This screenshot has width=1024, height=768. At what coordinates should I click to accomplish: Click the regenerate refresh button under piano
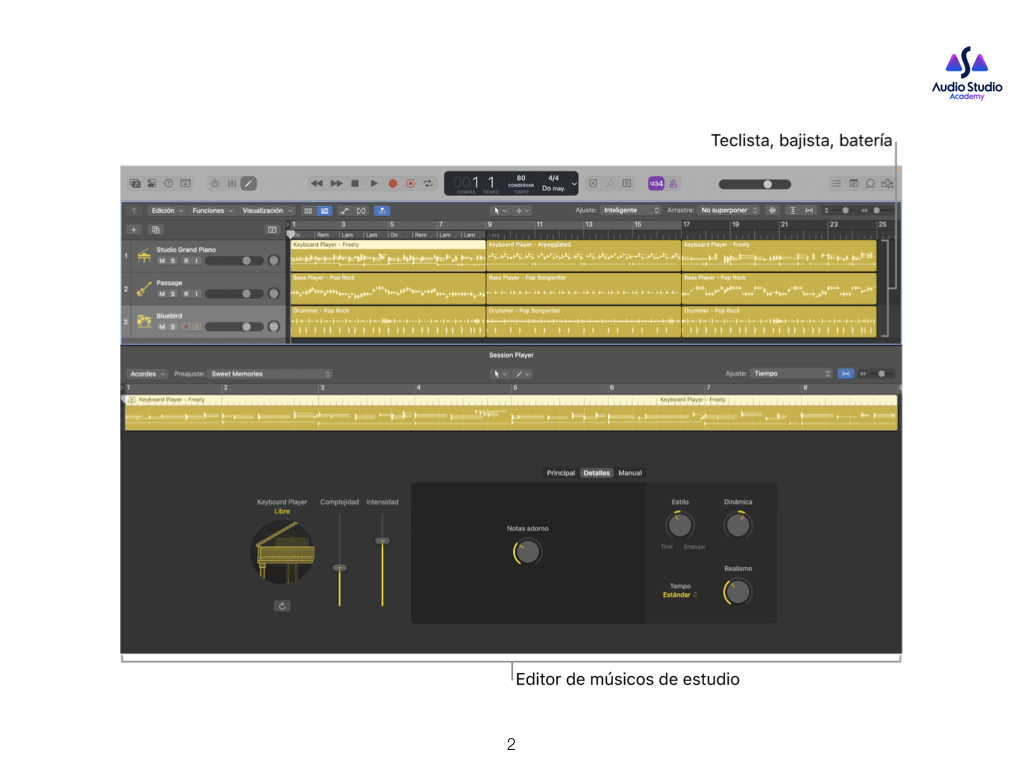[282, 606]
